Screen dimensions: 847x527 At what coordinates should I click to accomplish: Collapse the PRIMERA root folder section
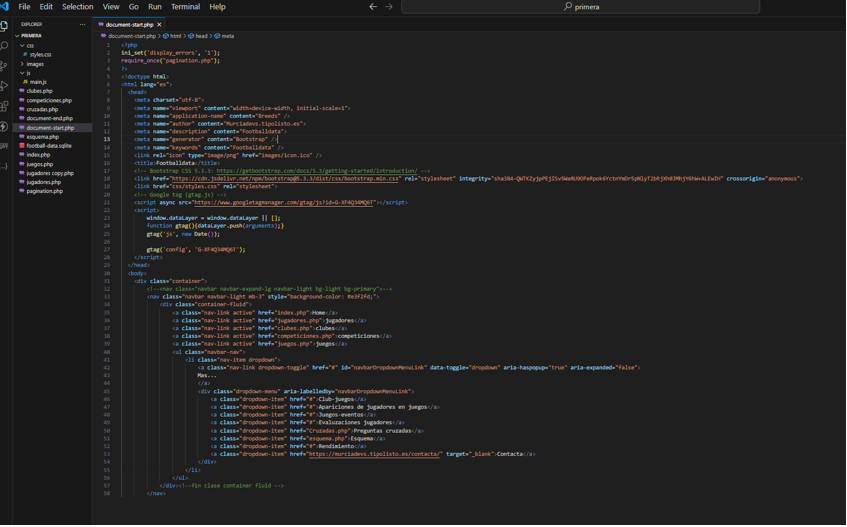[30, 35]
